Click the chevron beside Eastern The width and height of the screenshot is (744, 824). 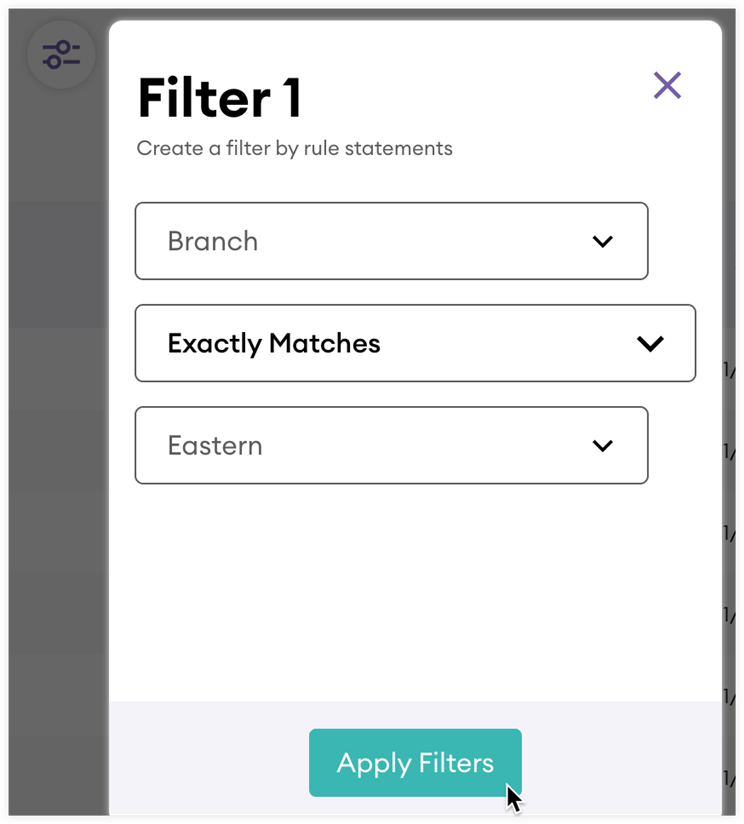point(602,446)
